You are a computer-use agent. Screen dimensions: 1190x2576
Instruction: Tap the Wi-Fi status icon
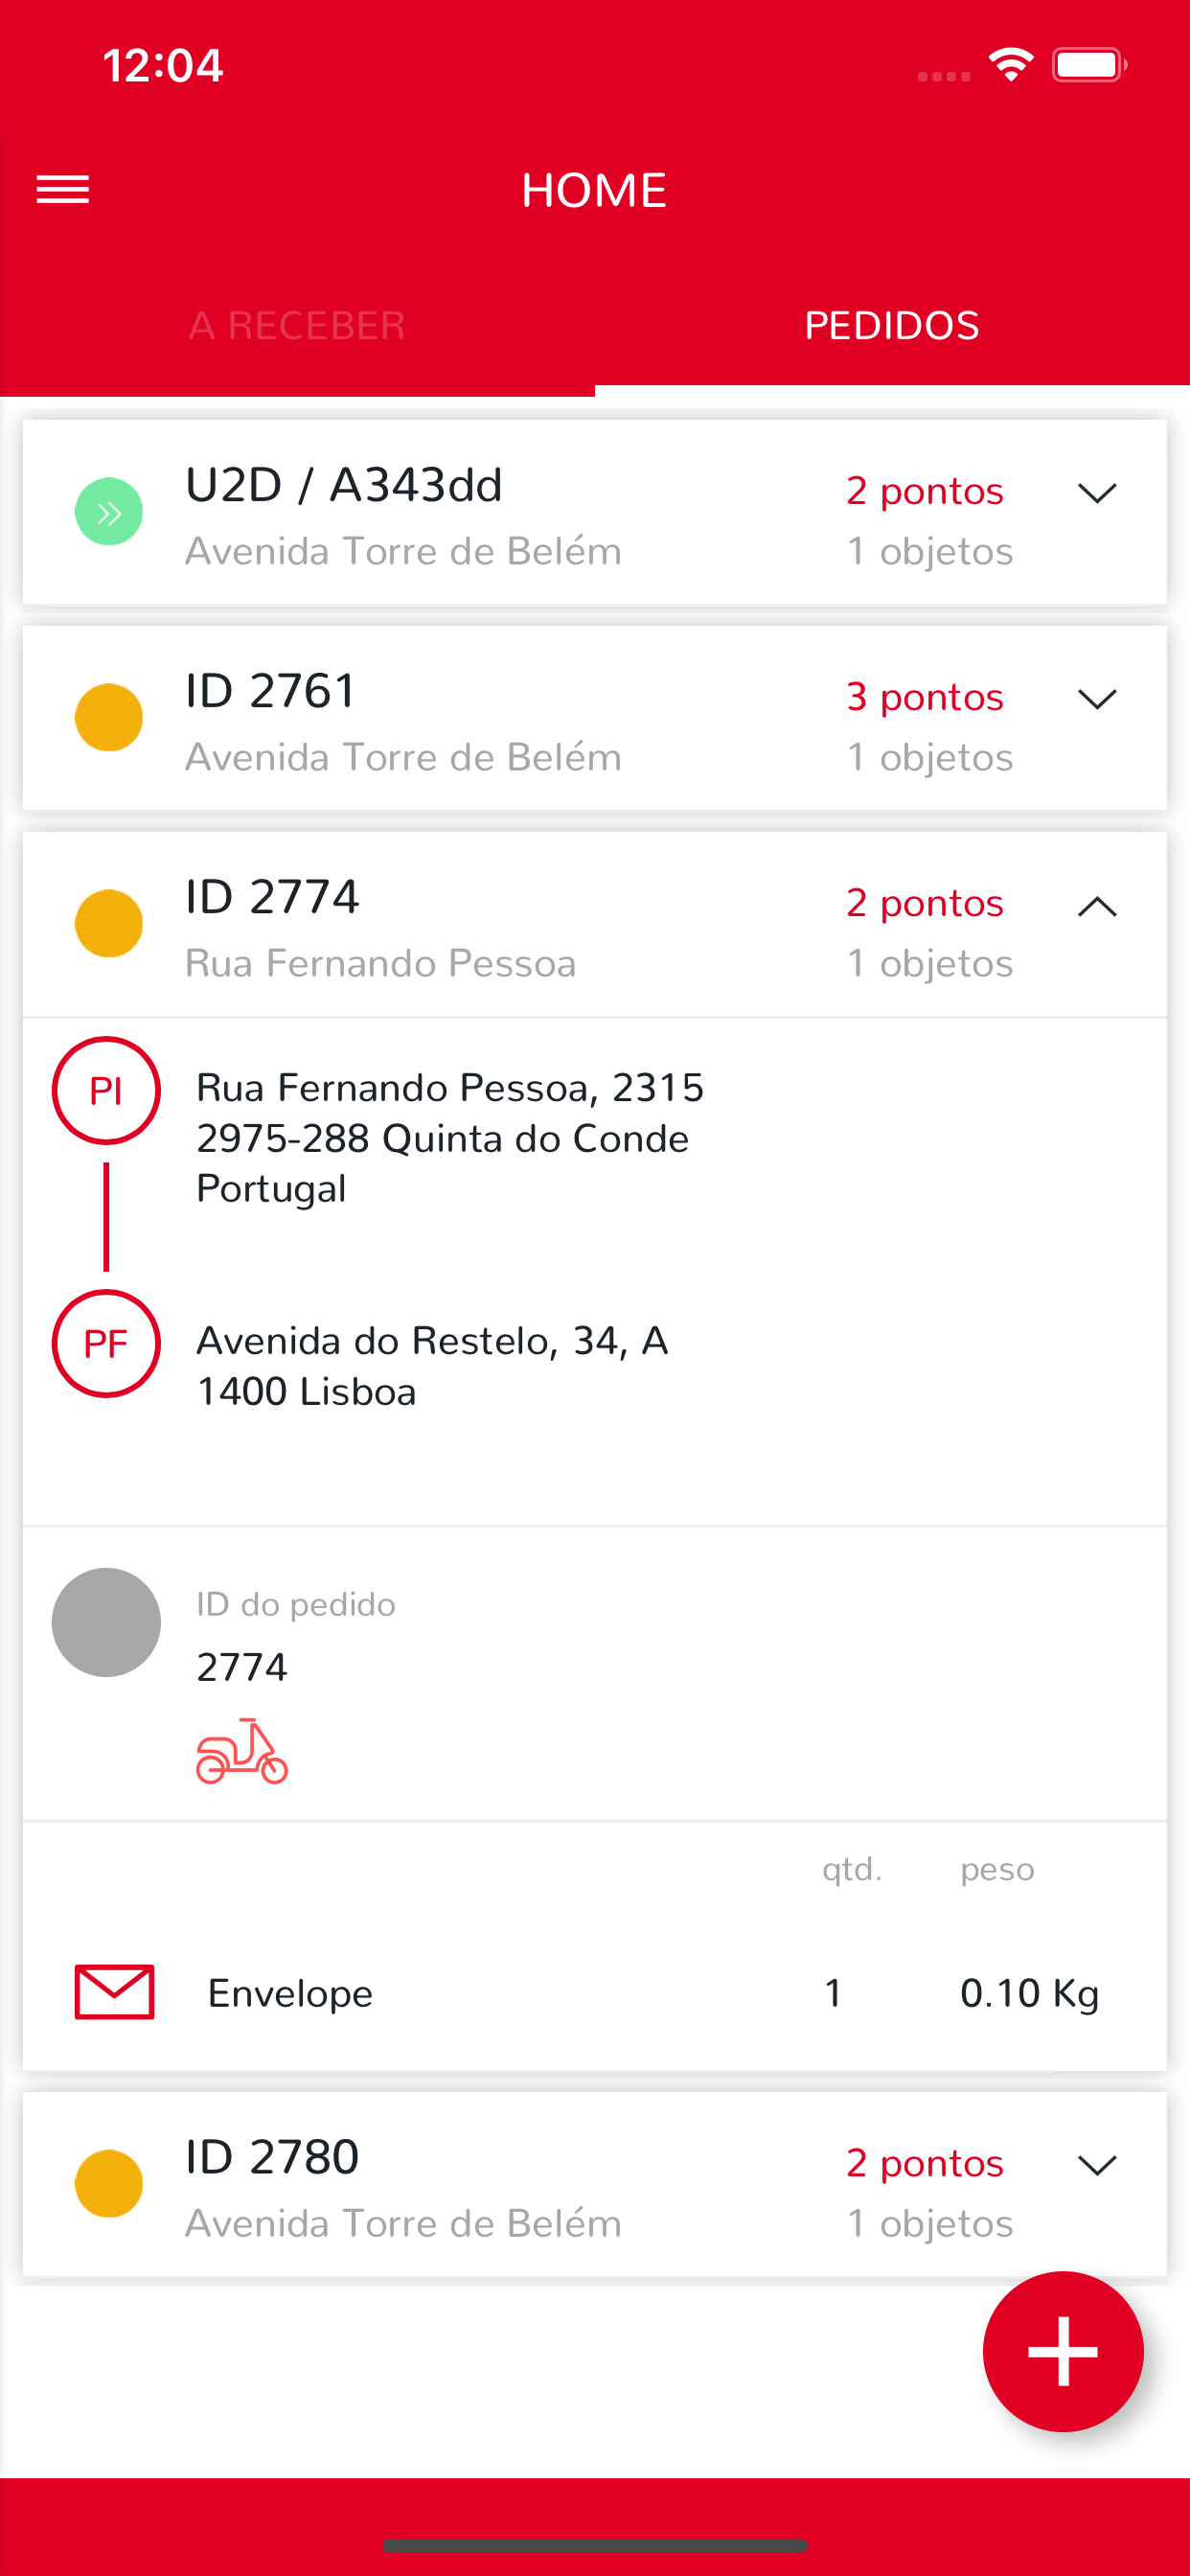coord(1010,66)
